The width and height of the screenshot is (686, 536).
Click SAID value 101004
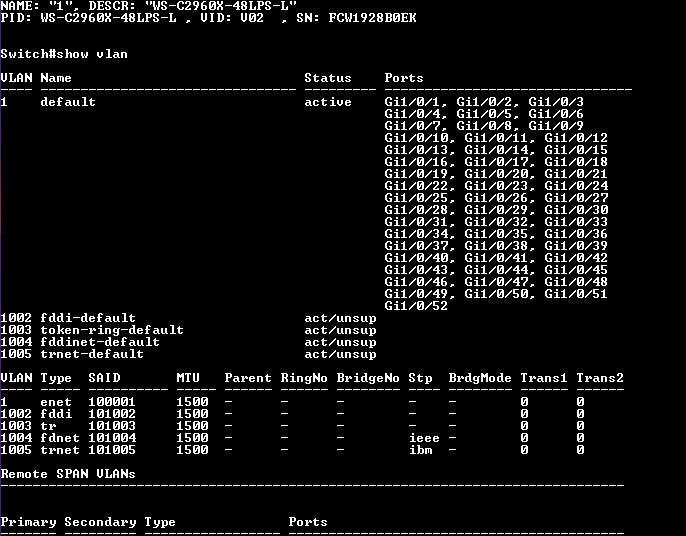112,438
